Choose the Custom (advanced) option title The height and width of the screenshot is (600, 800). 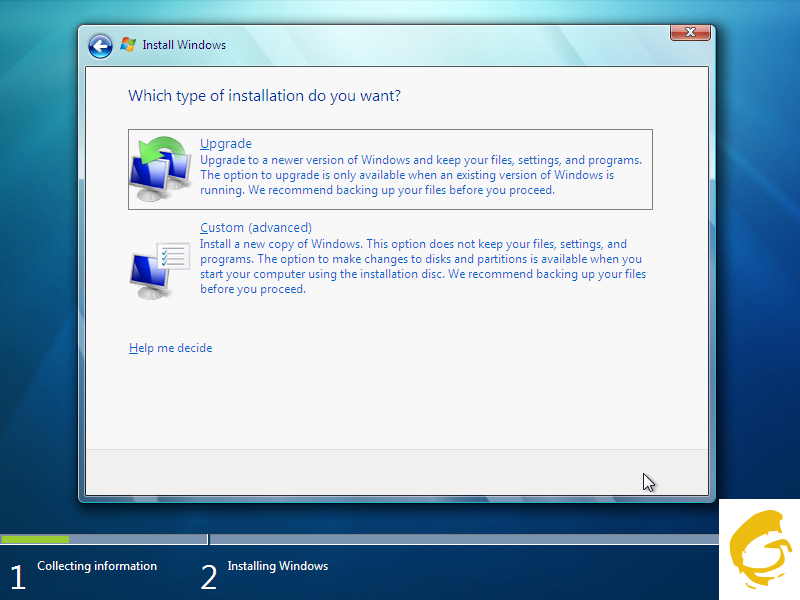[256, 228]
